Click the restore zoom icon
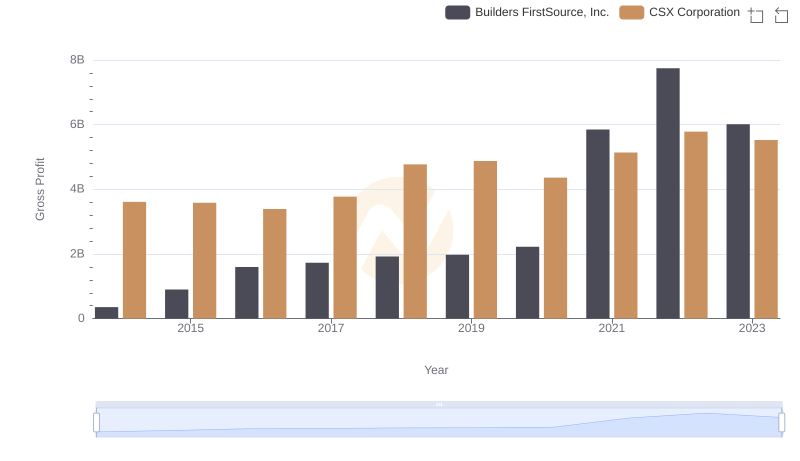Screen dimensions: 800x461 point(781,15)
